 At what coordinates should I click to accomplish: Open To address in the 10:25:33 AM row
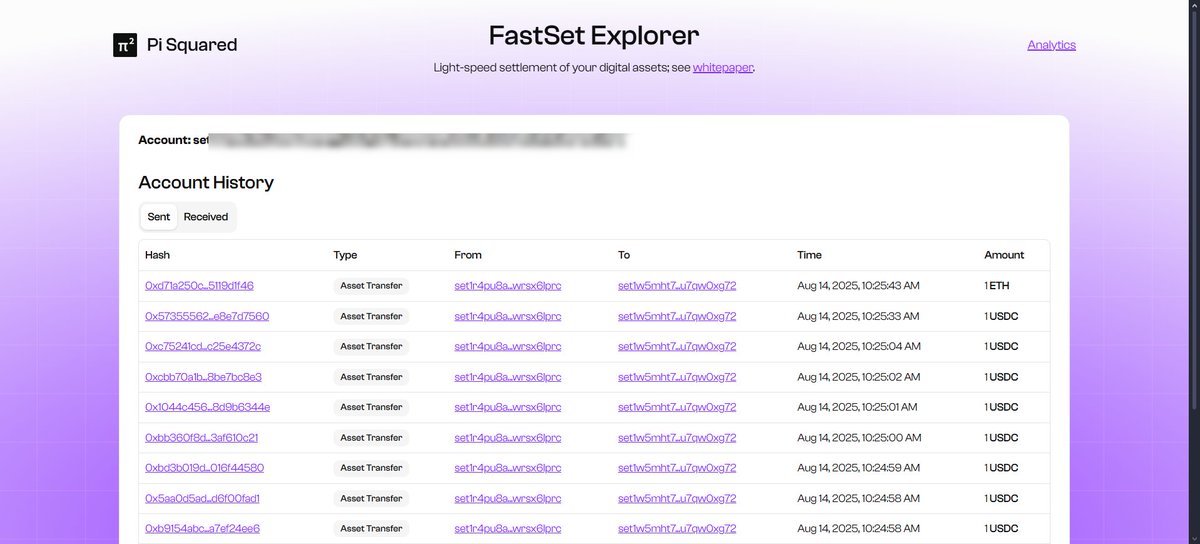tap(677, 316)
